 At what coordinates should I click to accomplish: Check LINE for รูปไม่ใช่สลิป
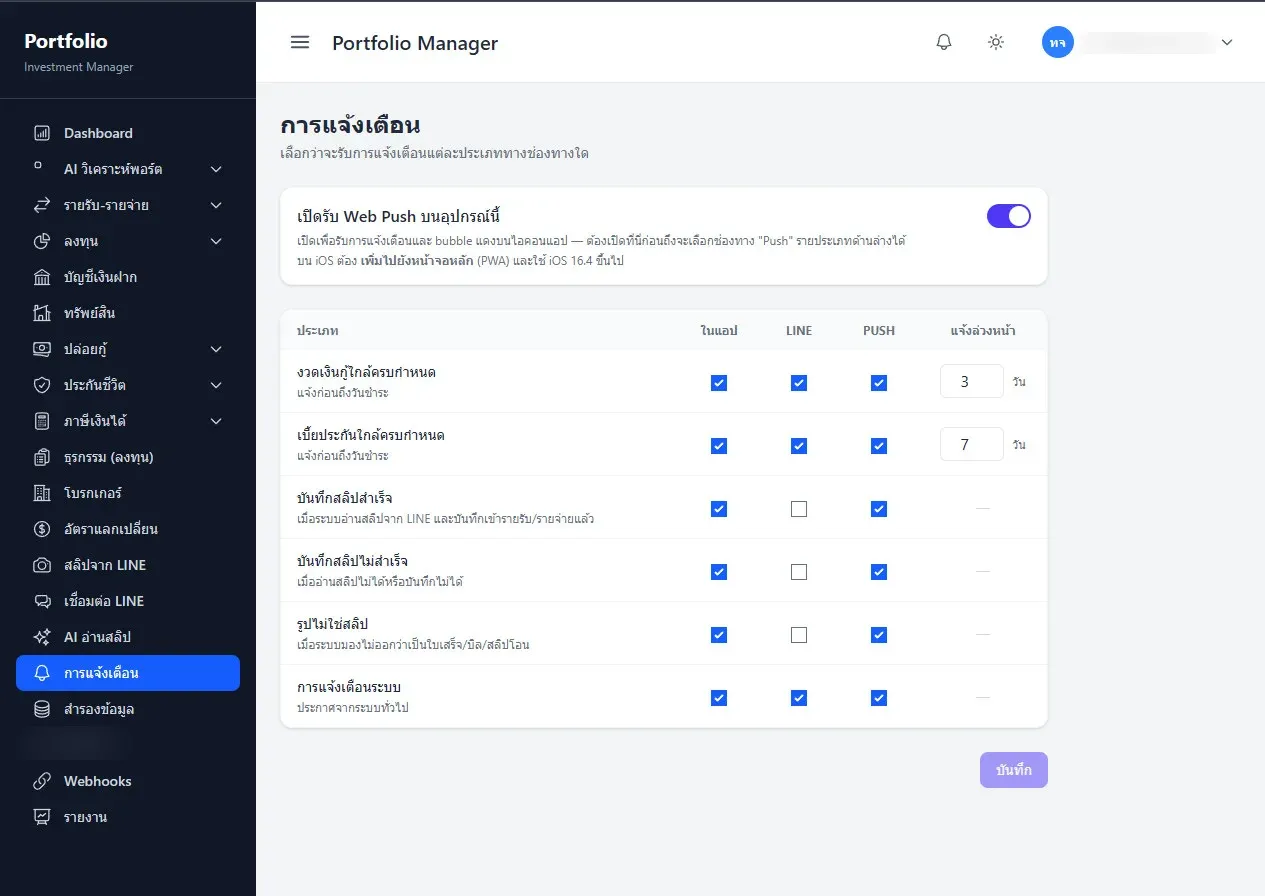799,635
